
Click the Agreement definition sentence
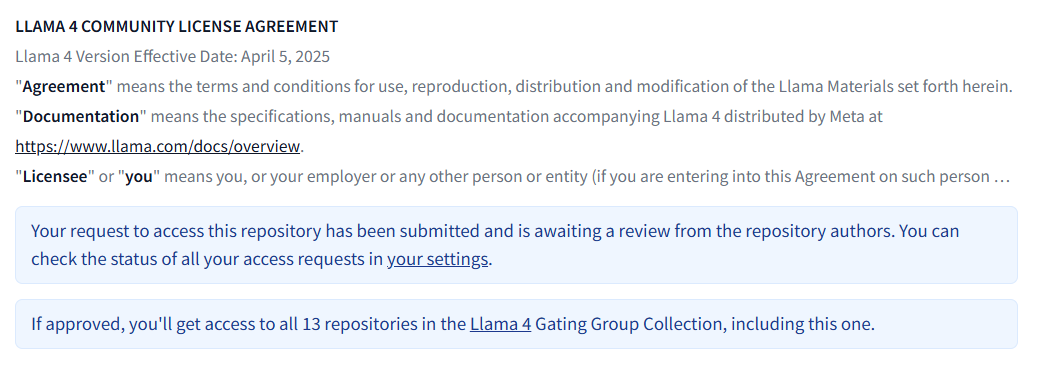(x=514, y=86)
